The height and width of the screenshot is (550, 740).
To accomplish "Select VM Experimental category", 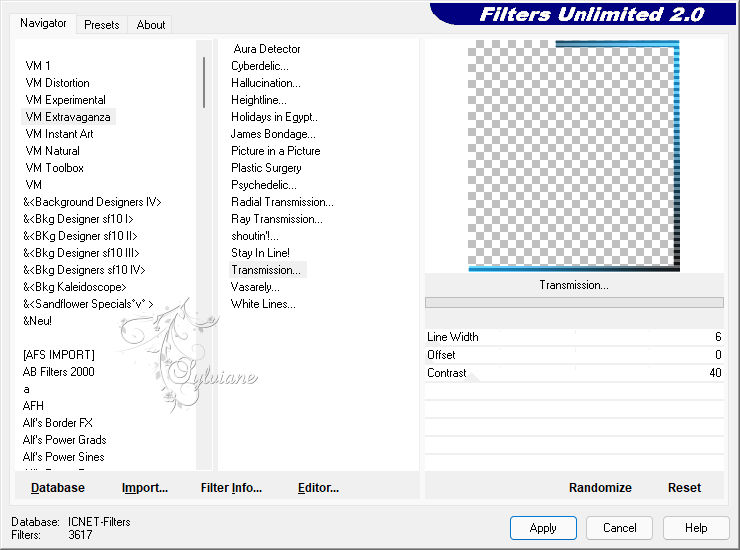I will (66, 100).
